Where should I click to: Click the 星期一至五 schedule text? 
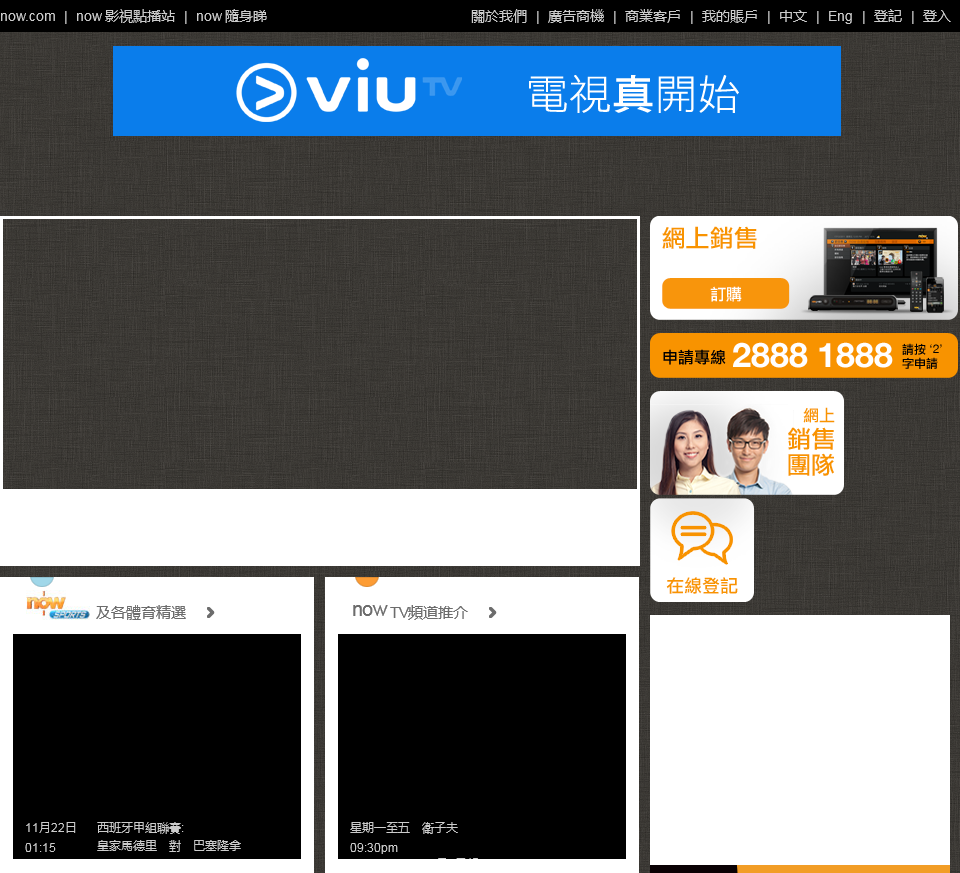click(x=380, y=828)
